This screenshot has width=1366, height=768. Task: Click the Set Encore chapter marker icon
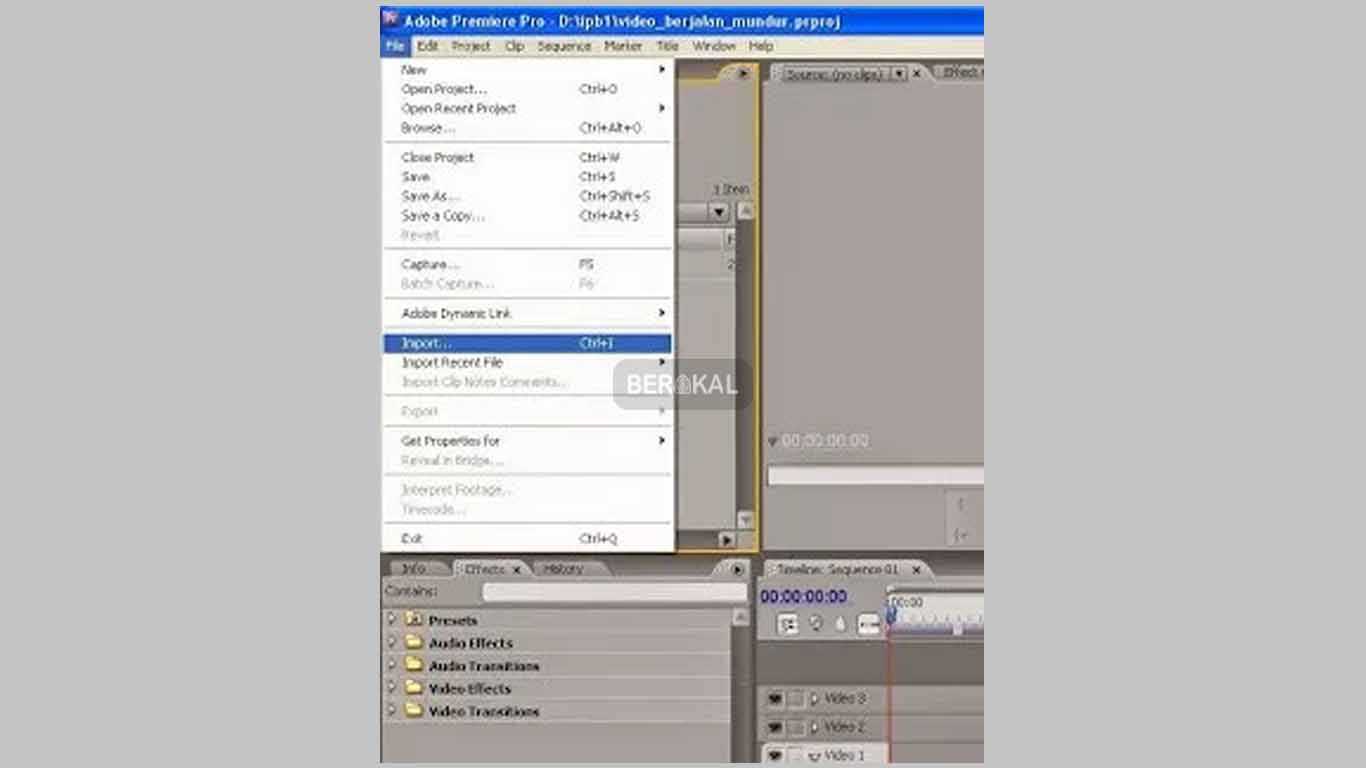pyautogui.click(x=815, y=624)
